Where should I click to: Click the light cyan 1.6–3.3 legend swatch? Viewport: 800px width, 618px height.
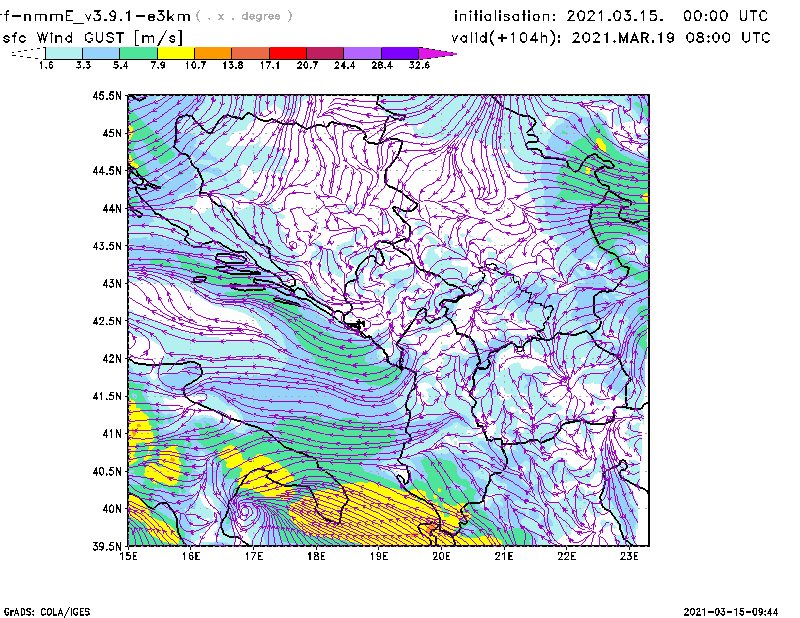(x=64, y=53)
